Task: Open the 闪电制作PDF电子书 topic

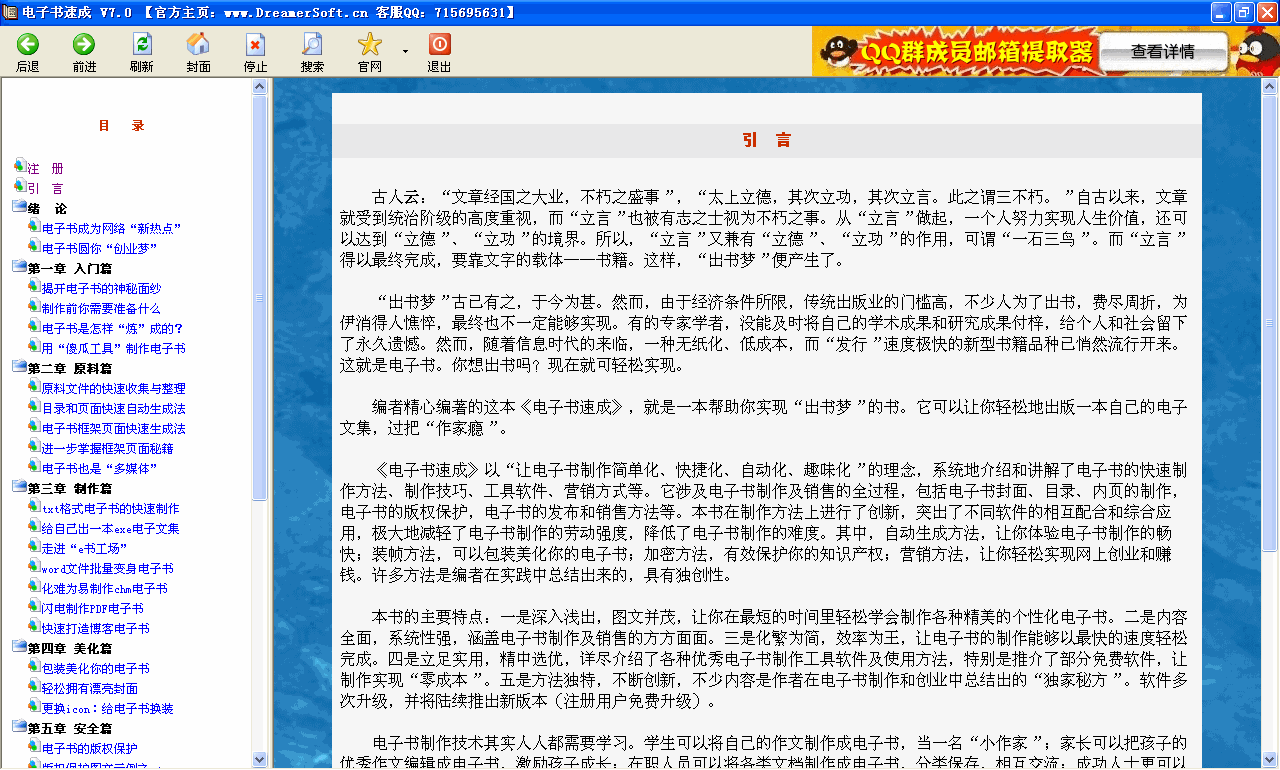Action: click(92, 608)
